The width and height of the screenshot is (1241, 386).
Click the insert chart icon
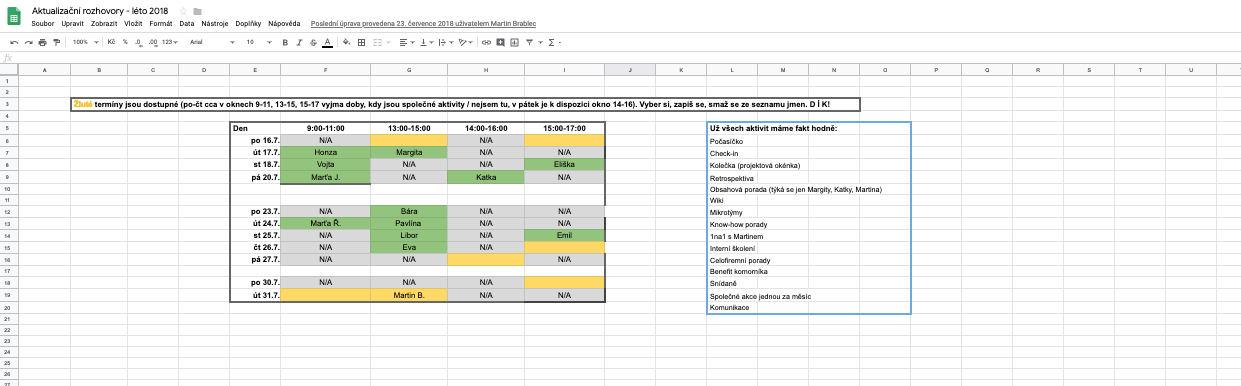coord(514,42)
